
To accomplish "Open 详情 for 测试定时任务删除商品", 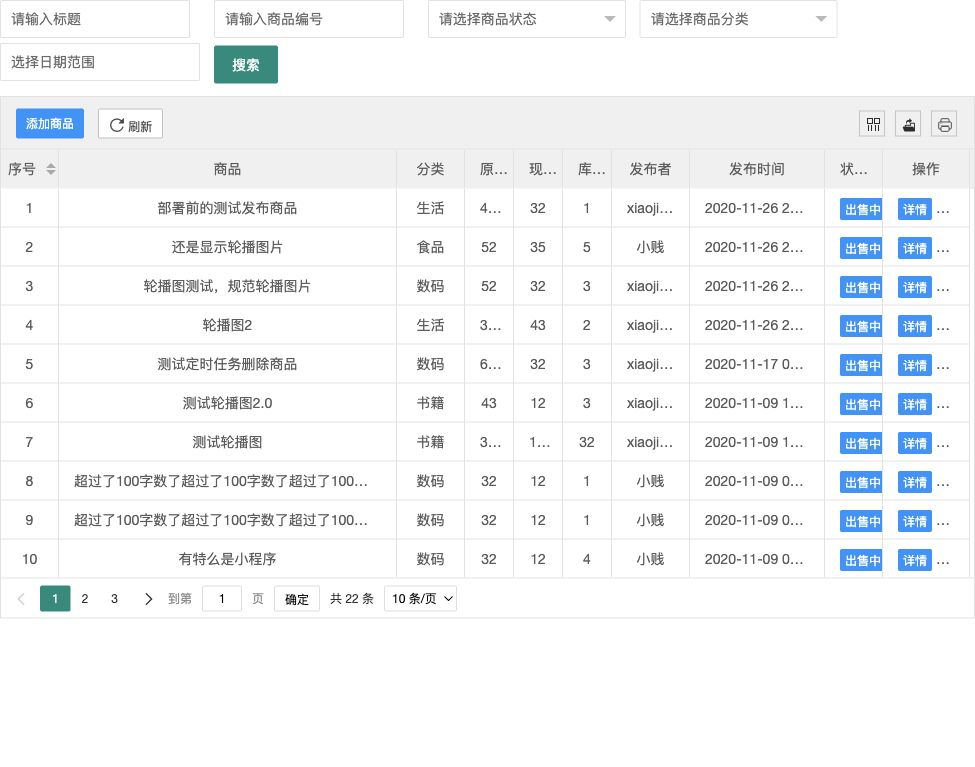I will [x=915, y=366].
